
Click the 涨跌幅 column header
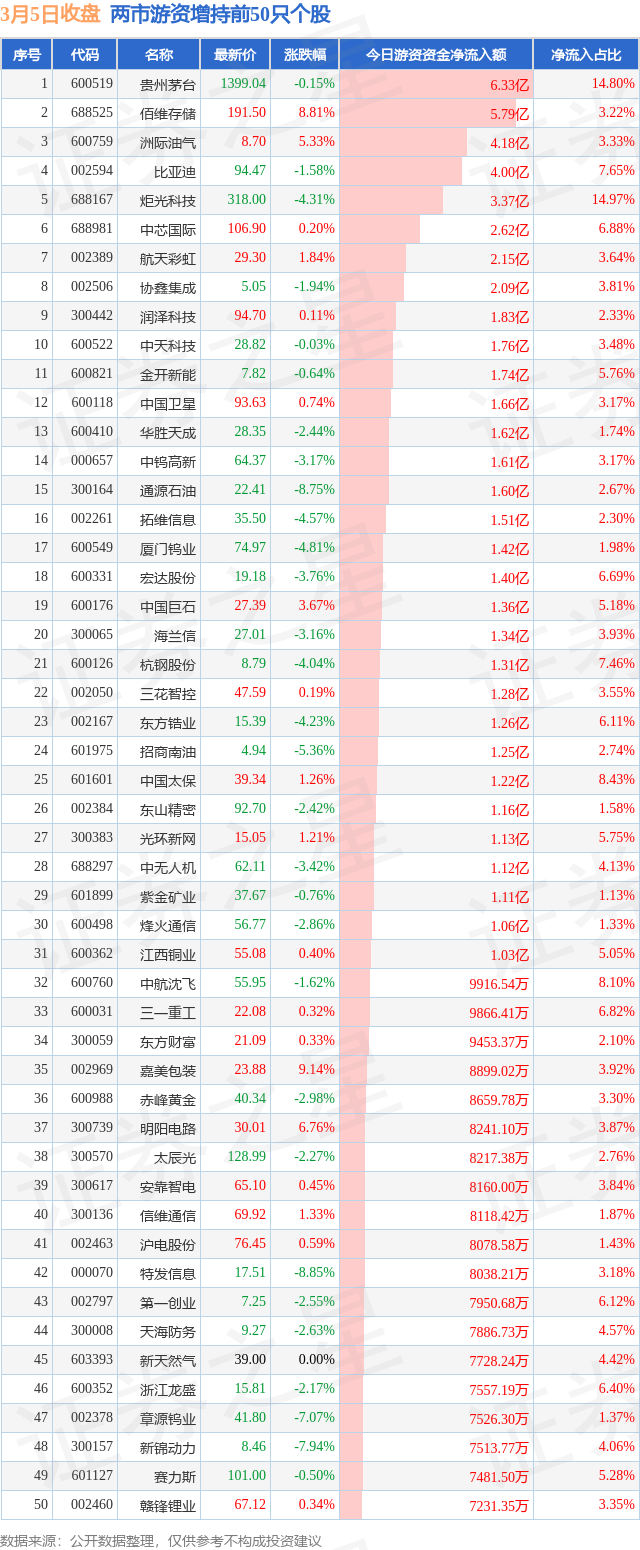[x=304, y=55]
